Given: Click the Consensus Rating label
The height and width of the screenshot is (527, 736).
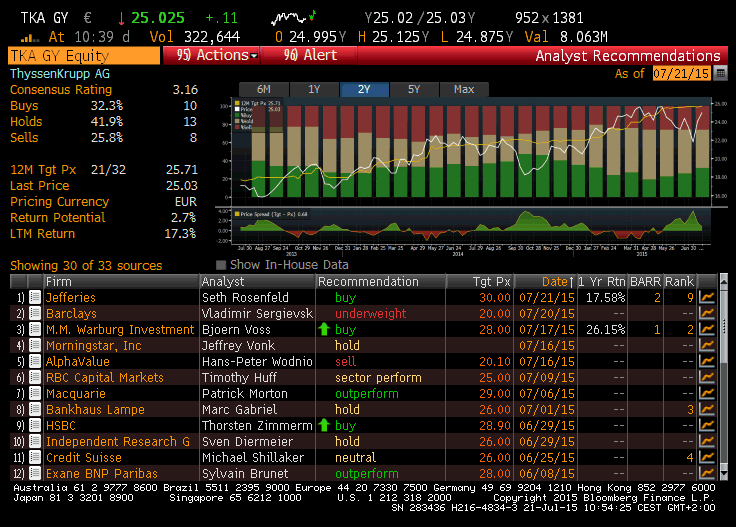Looking at the screenshot, I should pyautogui.click(x=61, y=90).
